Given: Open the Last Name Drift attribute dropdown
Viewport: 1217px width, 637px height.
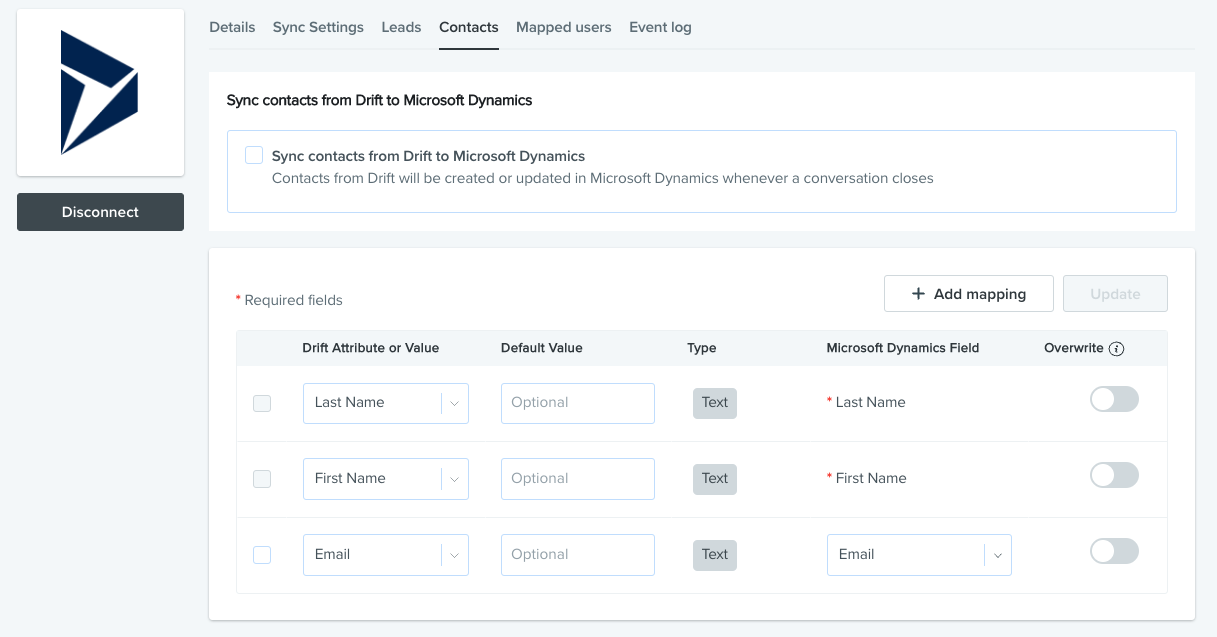Looking at the screenshot, I should click(386, 403).
